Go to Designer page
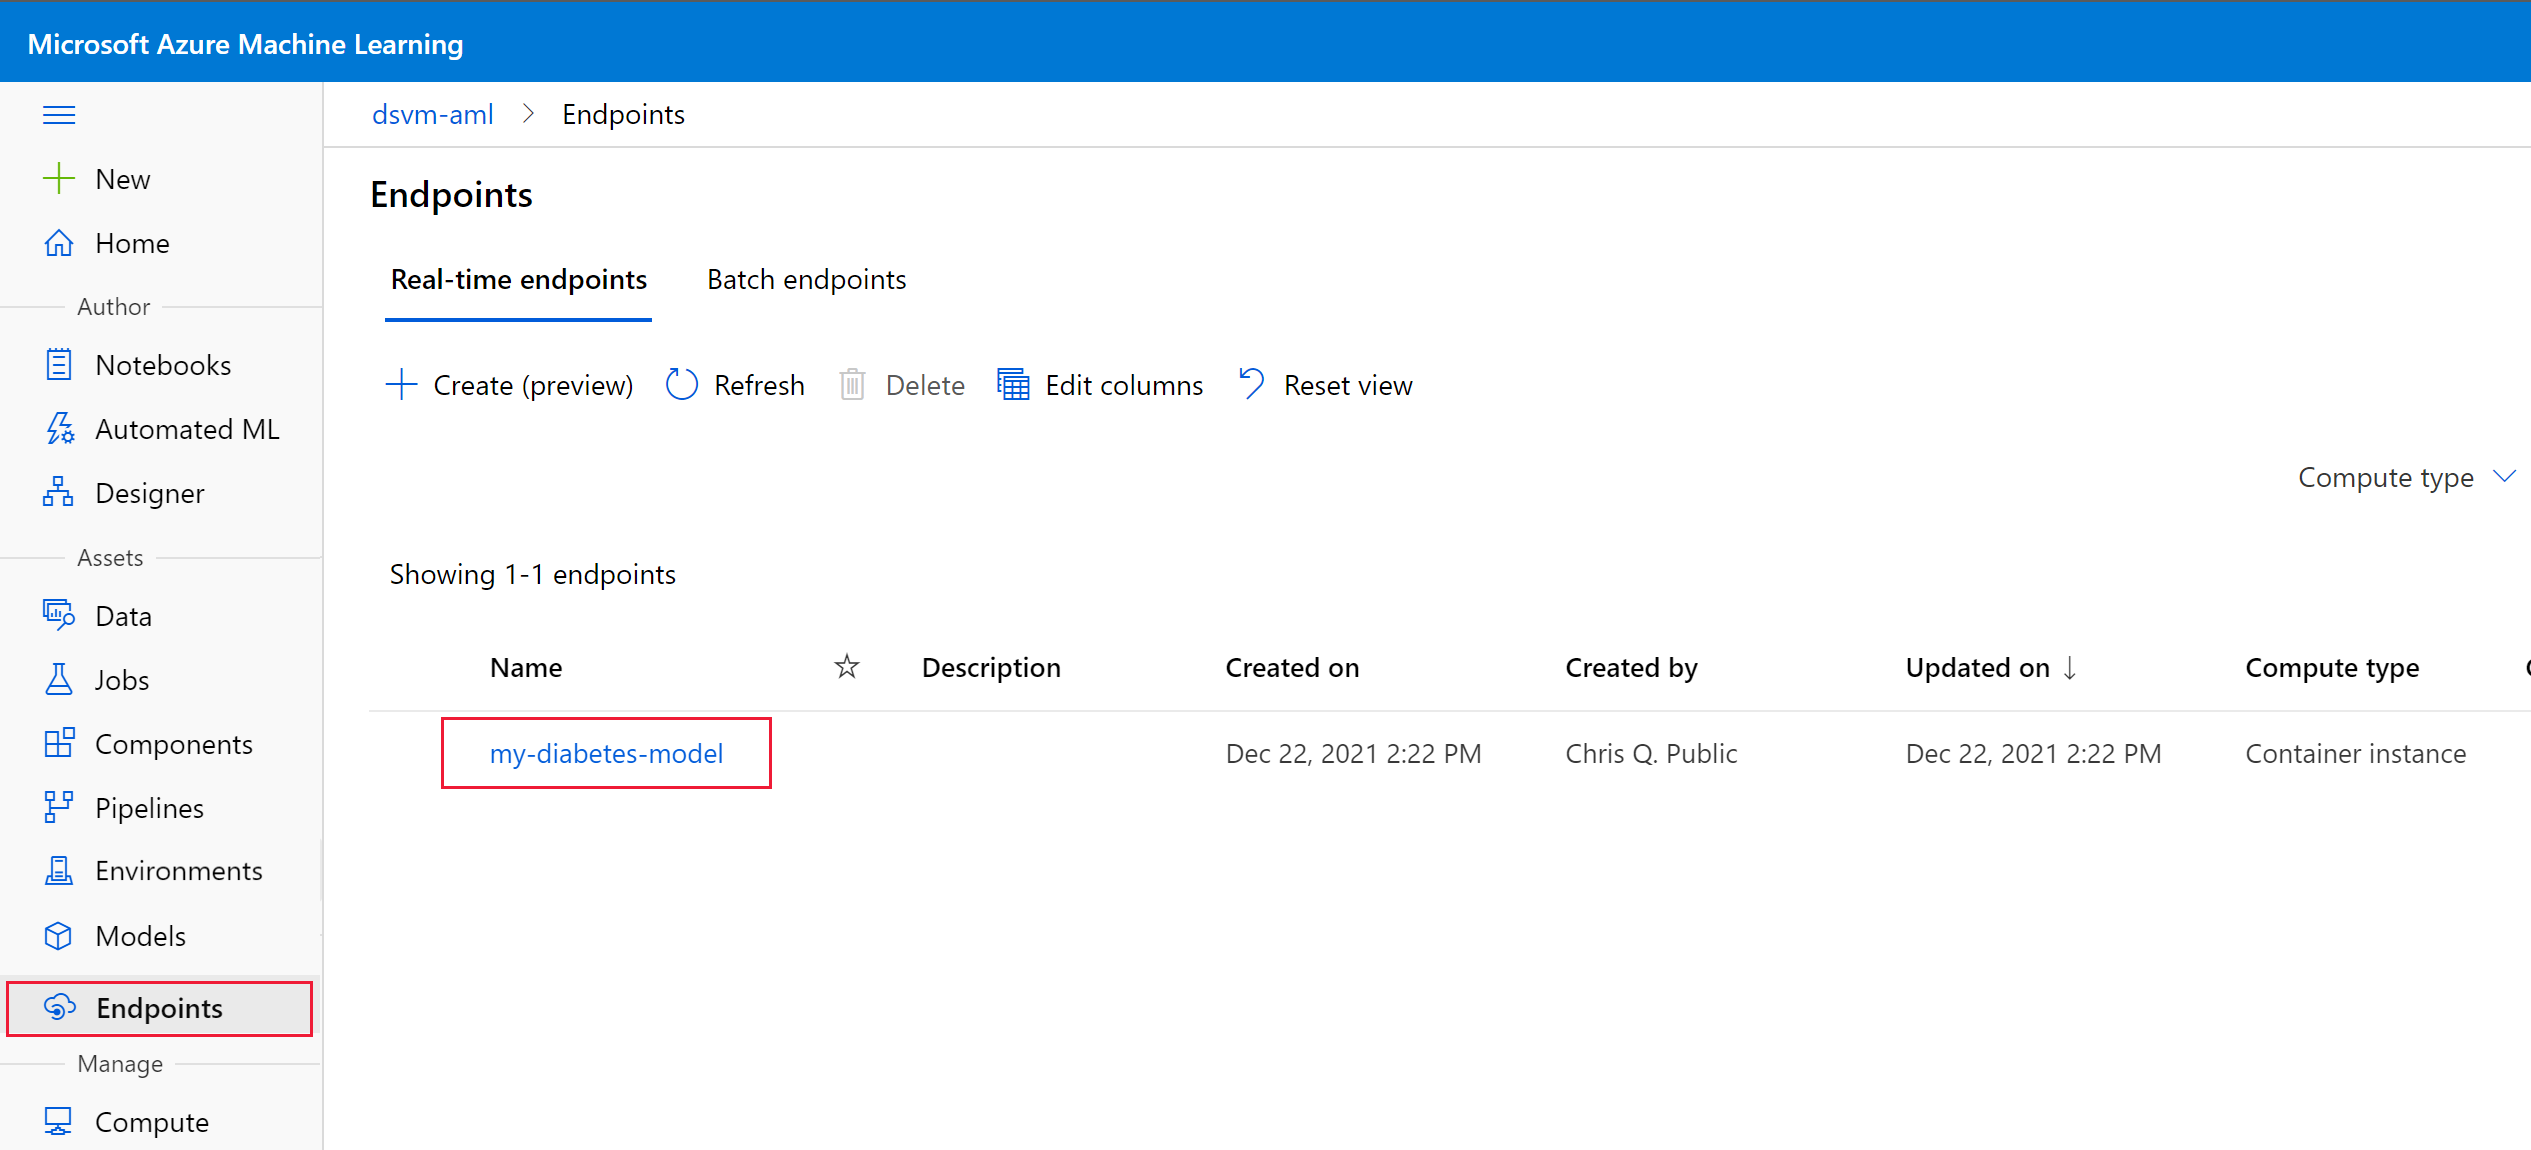Viewport: 2531px width, 1150px height. [149, 493]
